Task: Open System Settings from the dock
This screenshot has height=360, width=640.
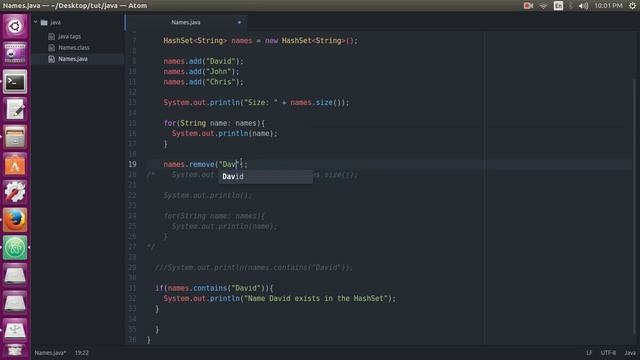Action: (15, 192)
